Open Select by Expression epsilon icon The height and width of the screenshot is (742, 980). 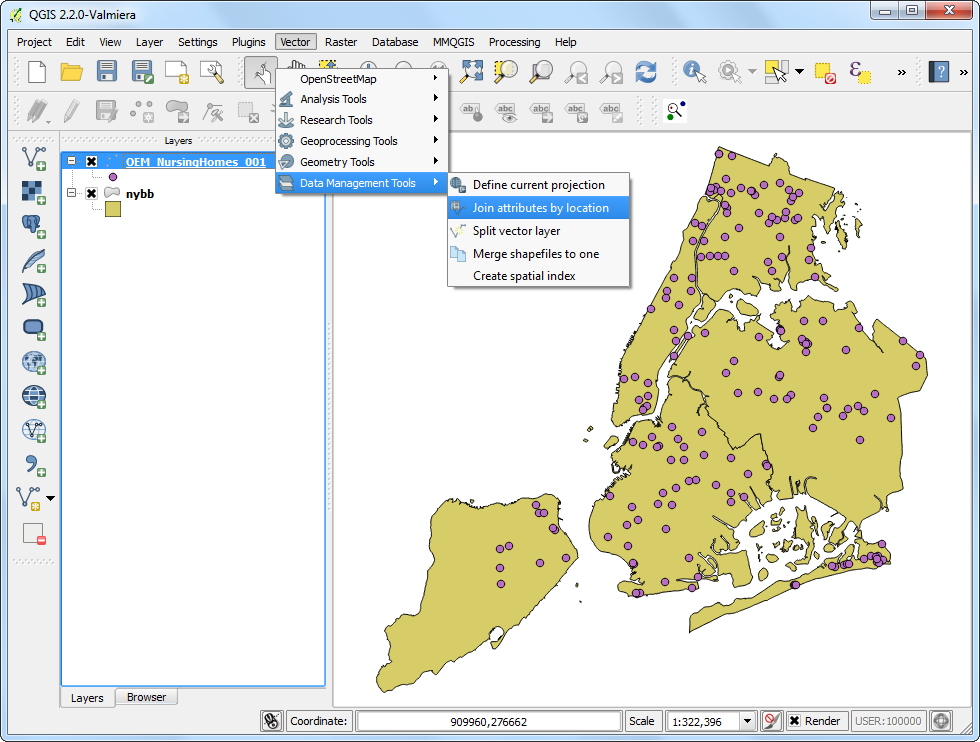(x=860, y=73)
